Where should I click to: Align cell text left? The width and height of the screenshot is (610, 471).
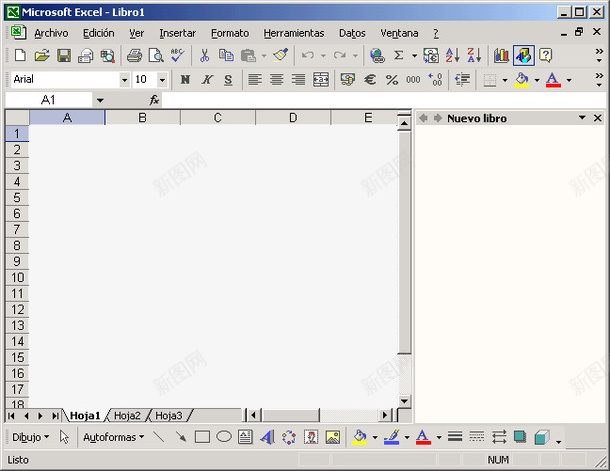click(255, 80)
